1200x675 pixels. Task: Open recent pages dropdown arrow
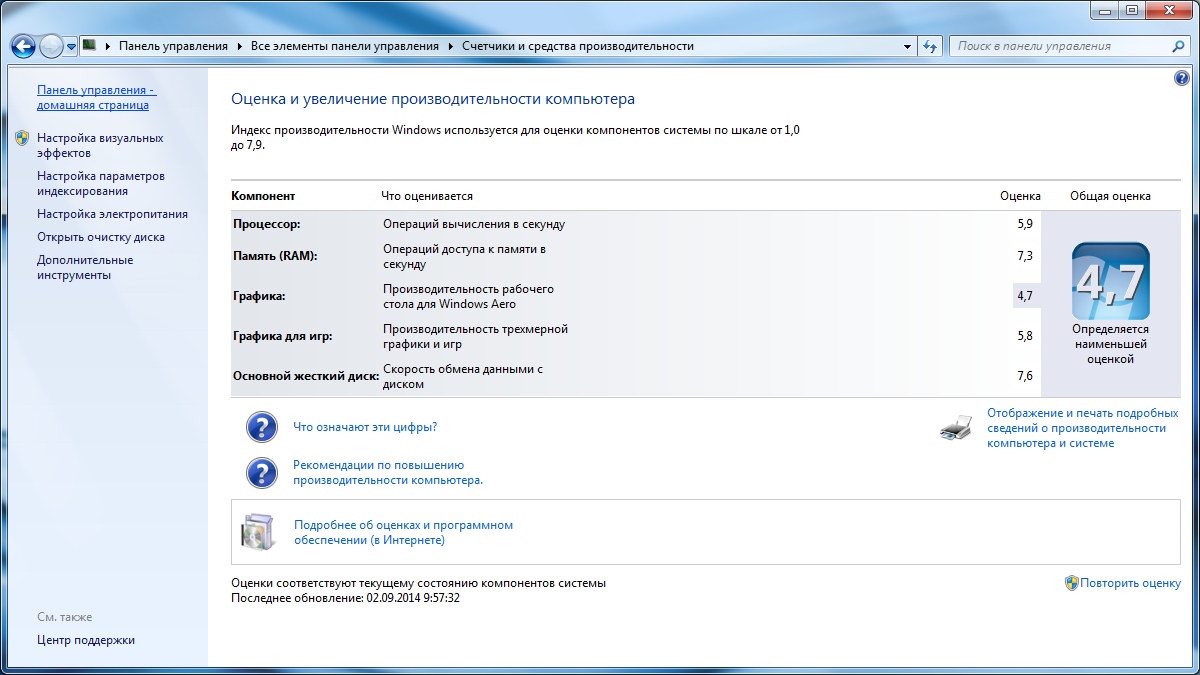72,47
